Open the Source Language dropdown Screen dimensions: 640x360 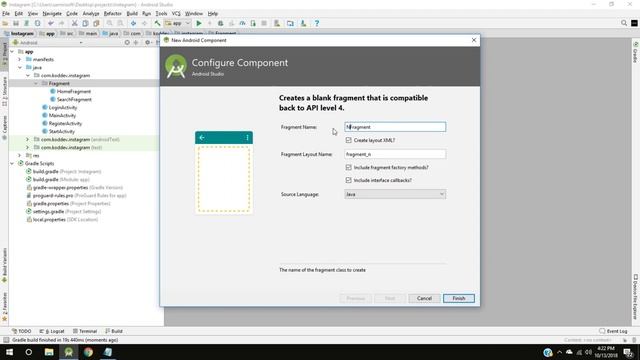tap(395, 194)
